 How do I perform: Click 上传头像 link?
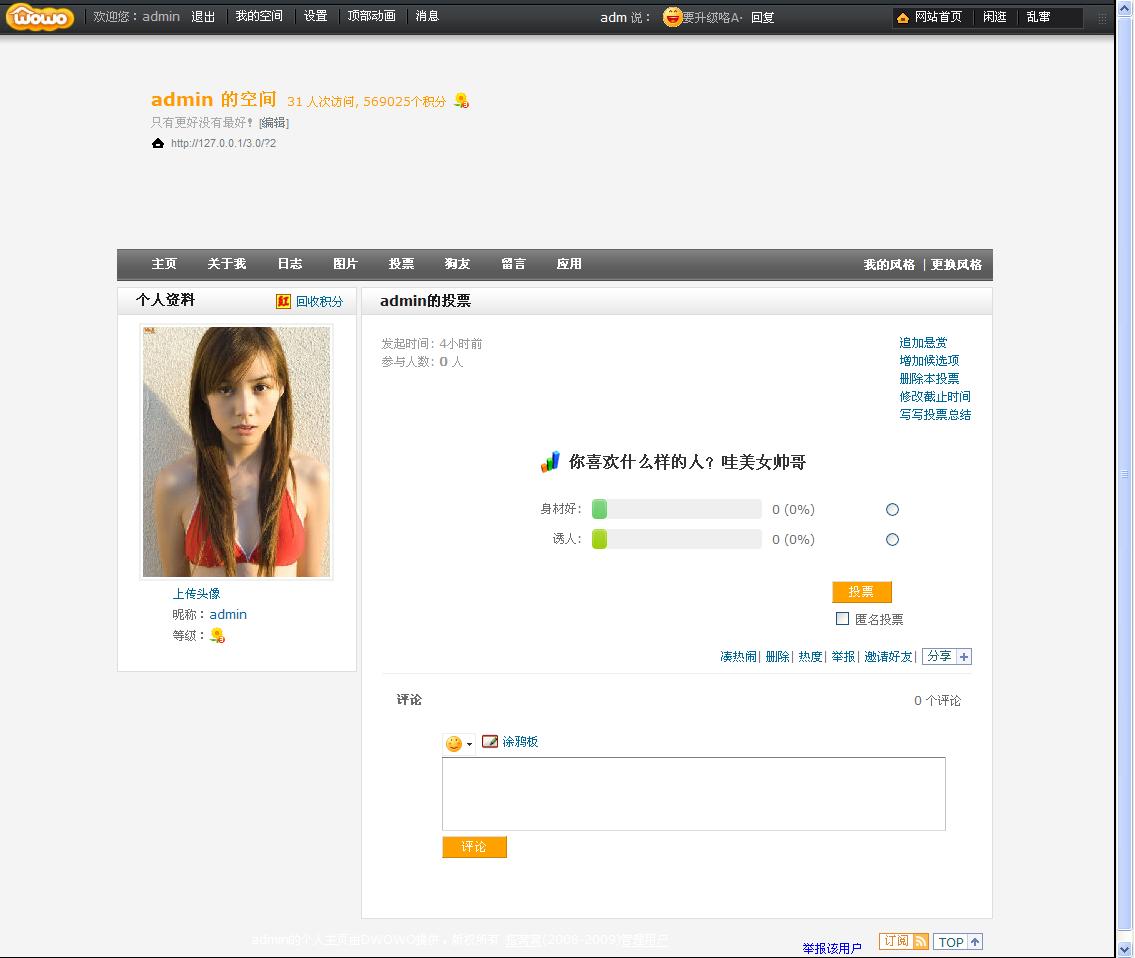point(196,594)
